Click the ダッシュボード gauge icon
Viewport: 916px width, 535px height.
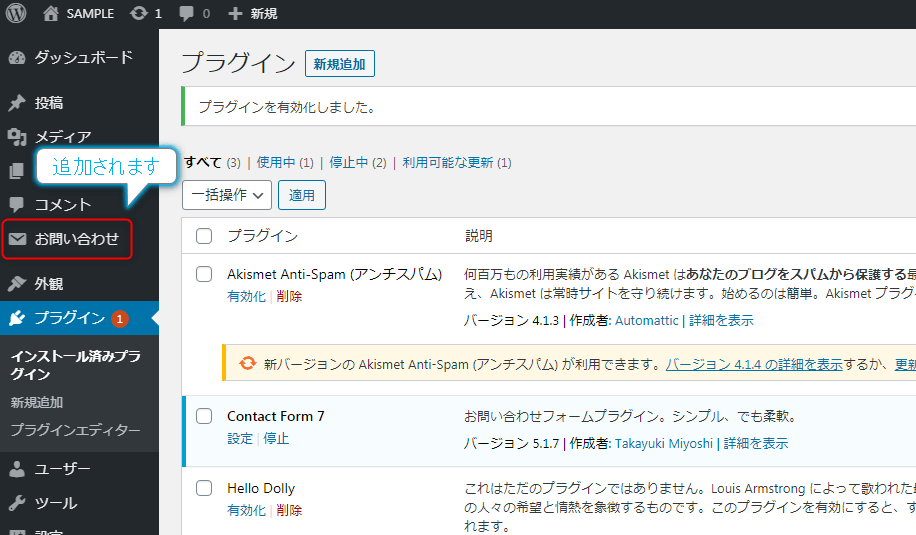(x=17, y=57)
